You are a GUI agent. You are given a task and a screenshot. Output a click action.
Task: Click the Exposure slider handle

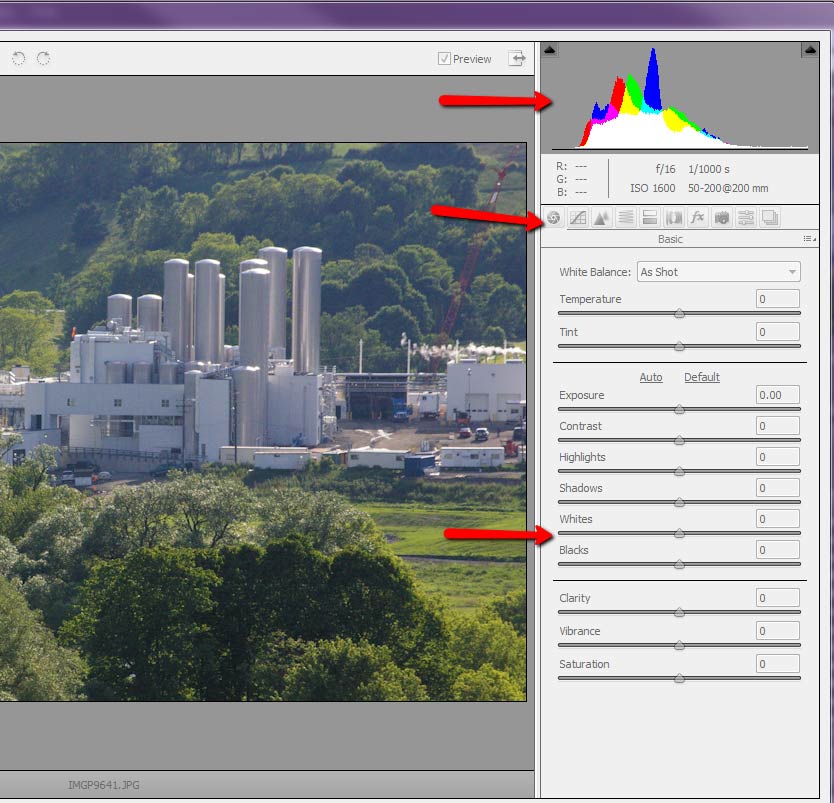click(680, 409)
